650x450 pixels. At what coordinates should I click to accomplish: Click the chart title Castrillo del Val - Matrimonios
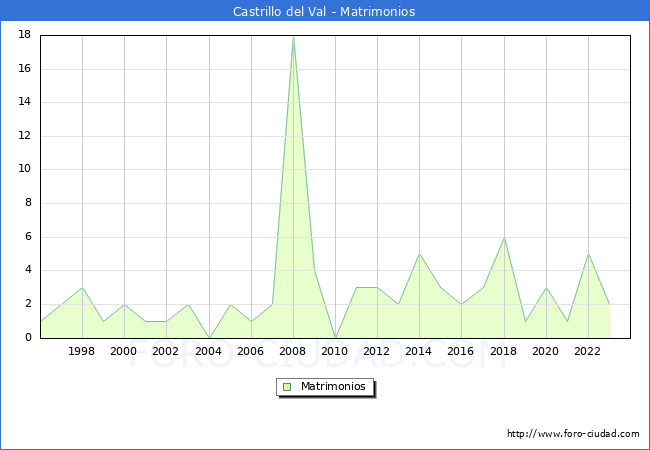point(324,12)
